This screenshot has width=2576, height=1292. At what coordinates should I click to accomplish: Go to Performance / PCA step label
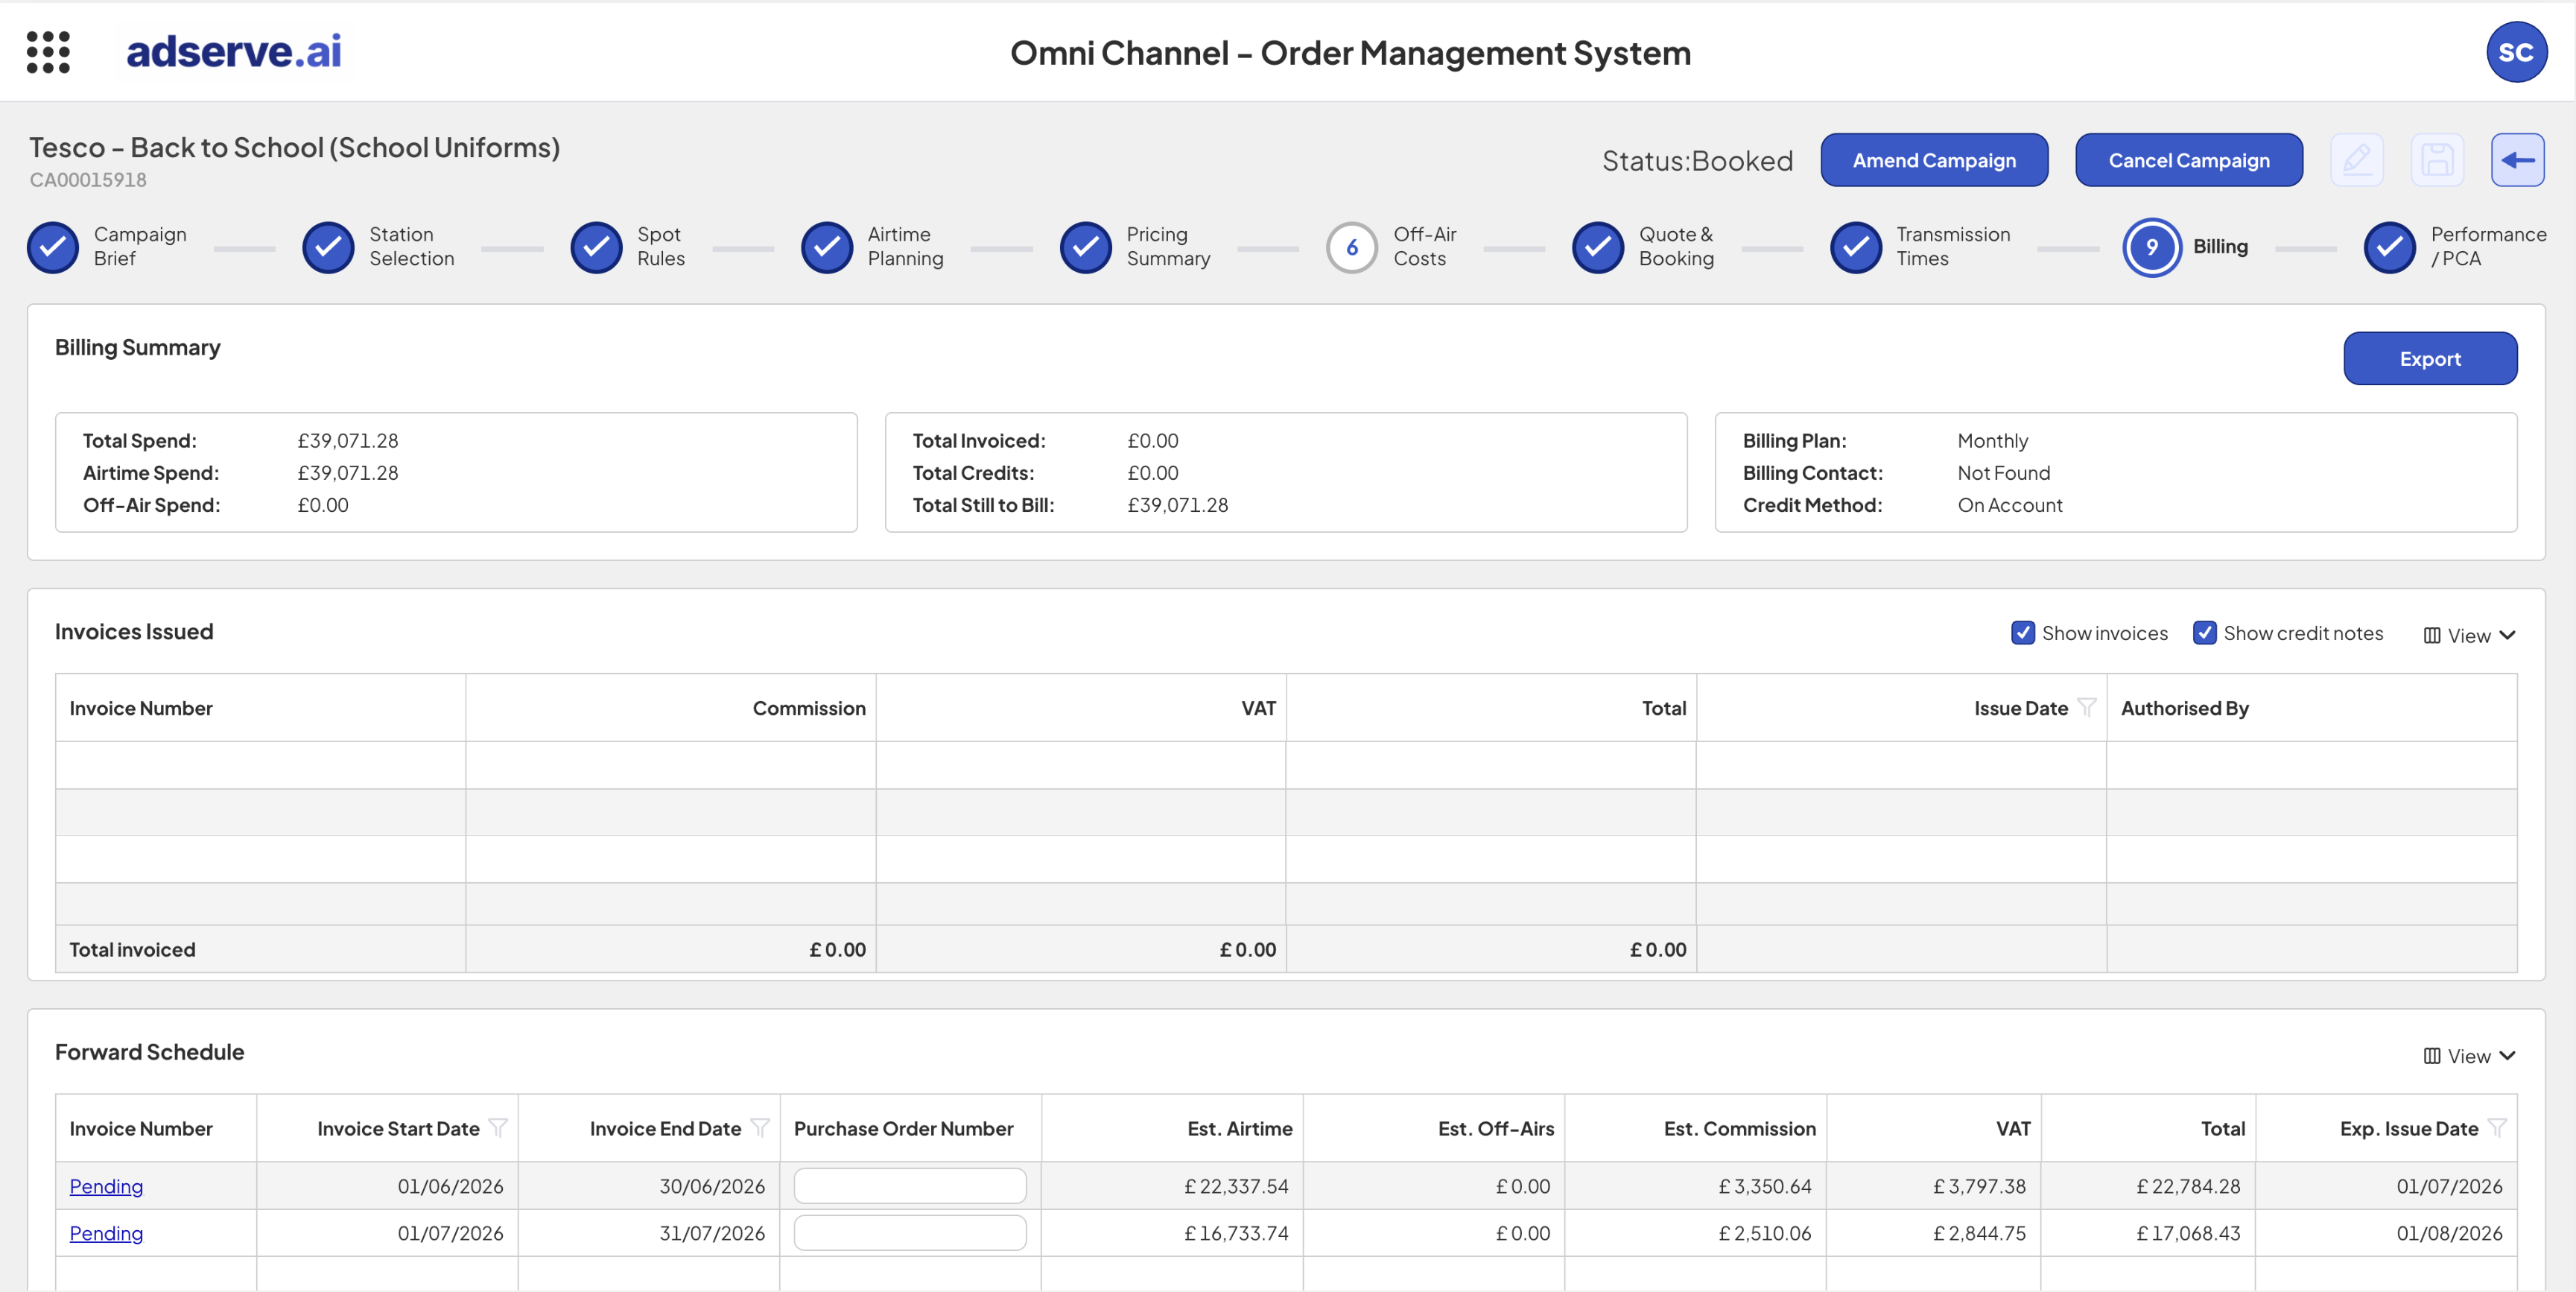[2488, 246]
